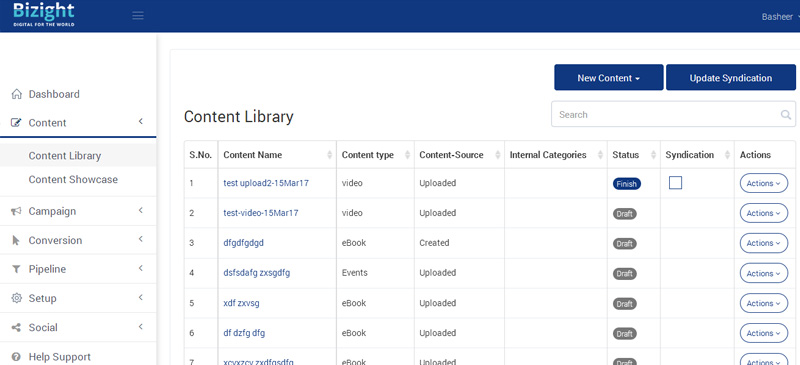
Task: Open Actions dropdown for dfgdfgdgd
Action: (x=764, y=244)
